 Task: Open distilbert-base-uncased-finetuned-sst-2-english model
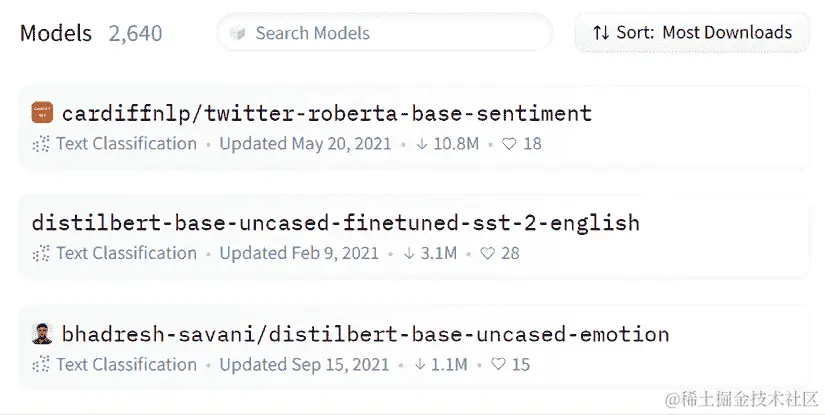click(335, 223)
